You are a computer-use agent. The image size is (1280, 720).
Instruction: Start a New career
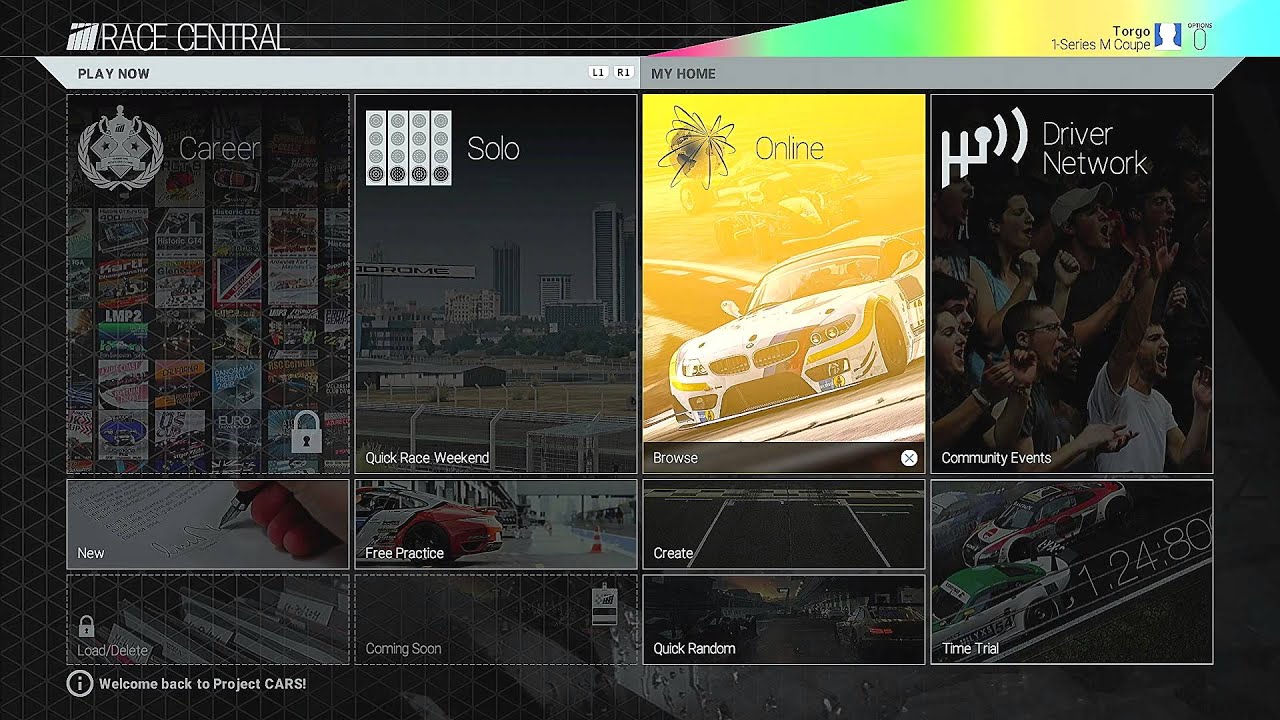[208, 524]
